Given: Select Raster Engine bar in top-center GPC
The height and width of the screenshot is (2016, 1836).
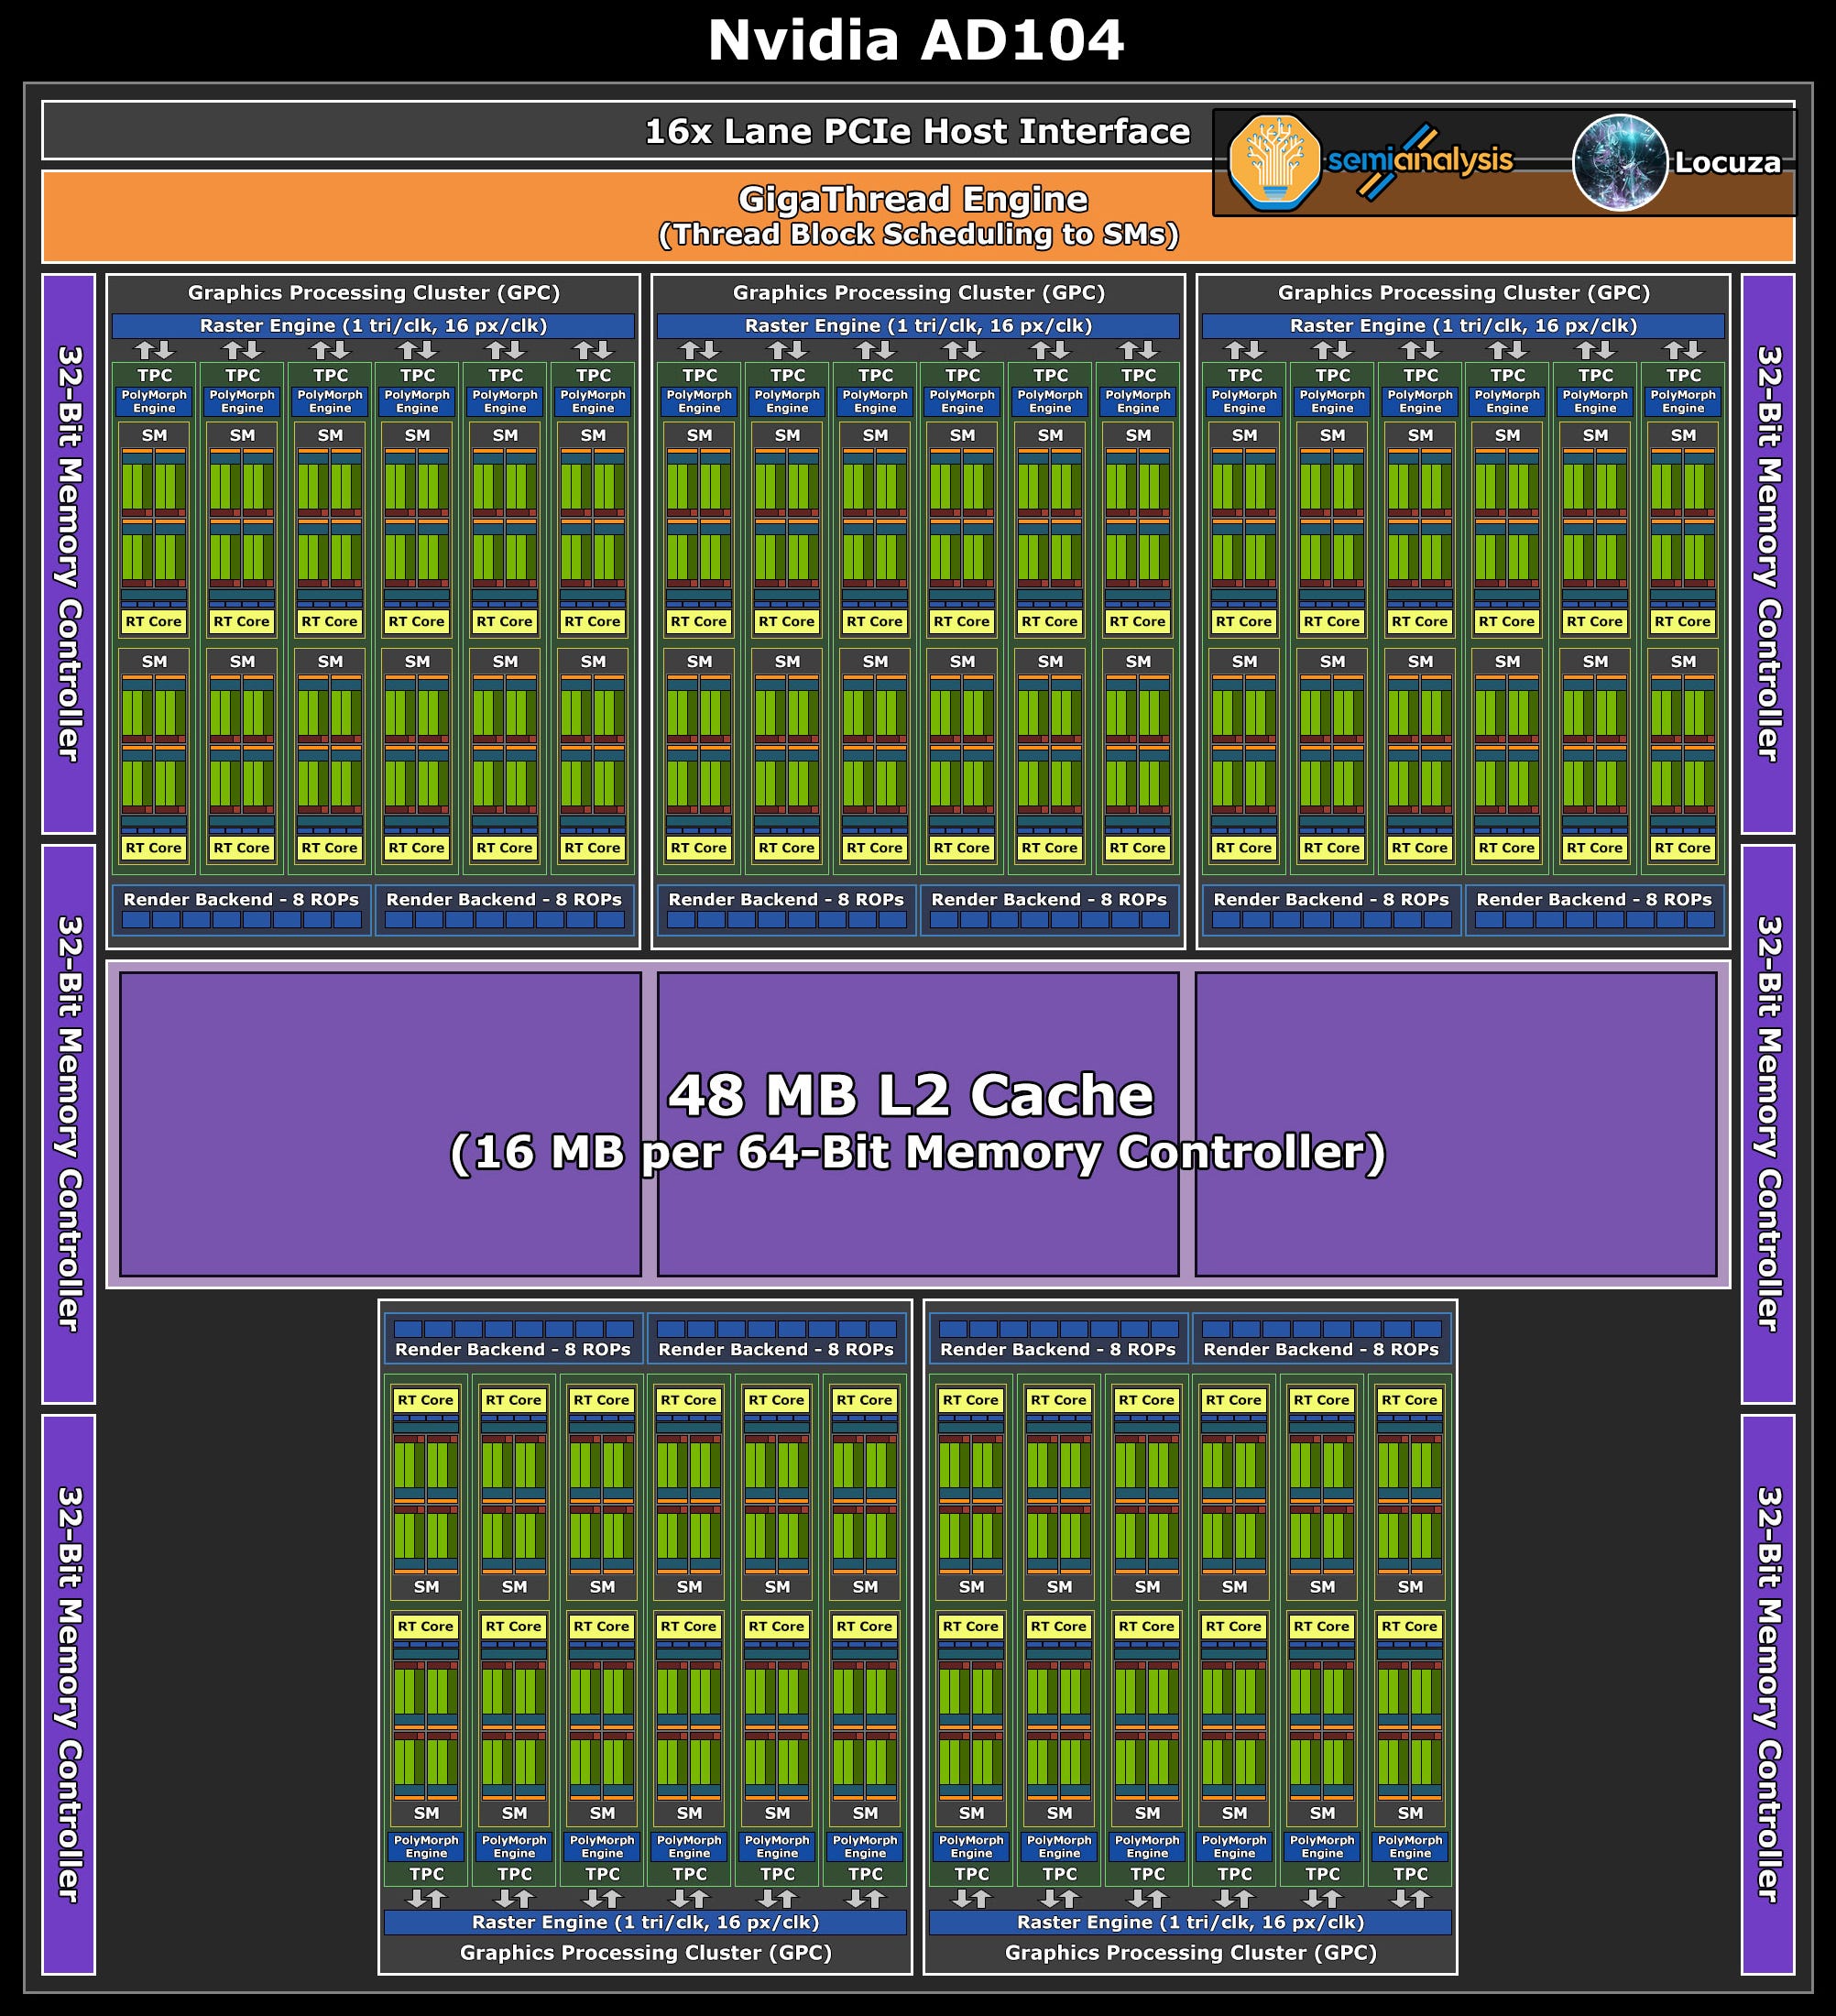Looking at the screenshot, I should 918,326.
